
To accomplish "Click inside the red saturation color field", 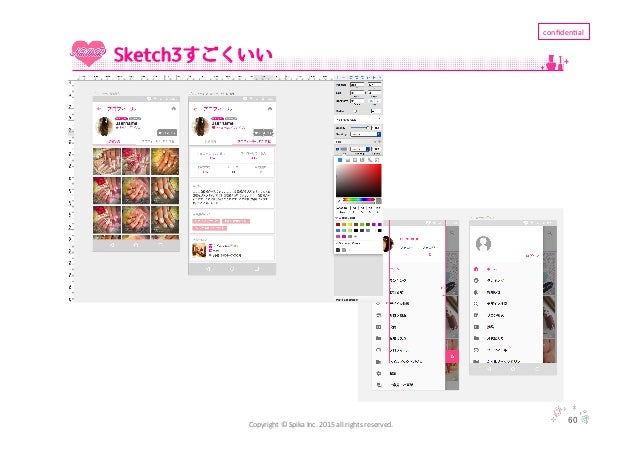I will (358, 181).
